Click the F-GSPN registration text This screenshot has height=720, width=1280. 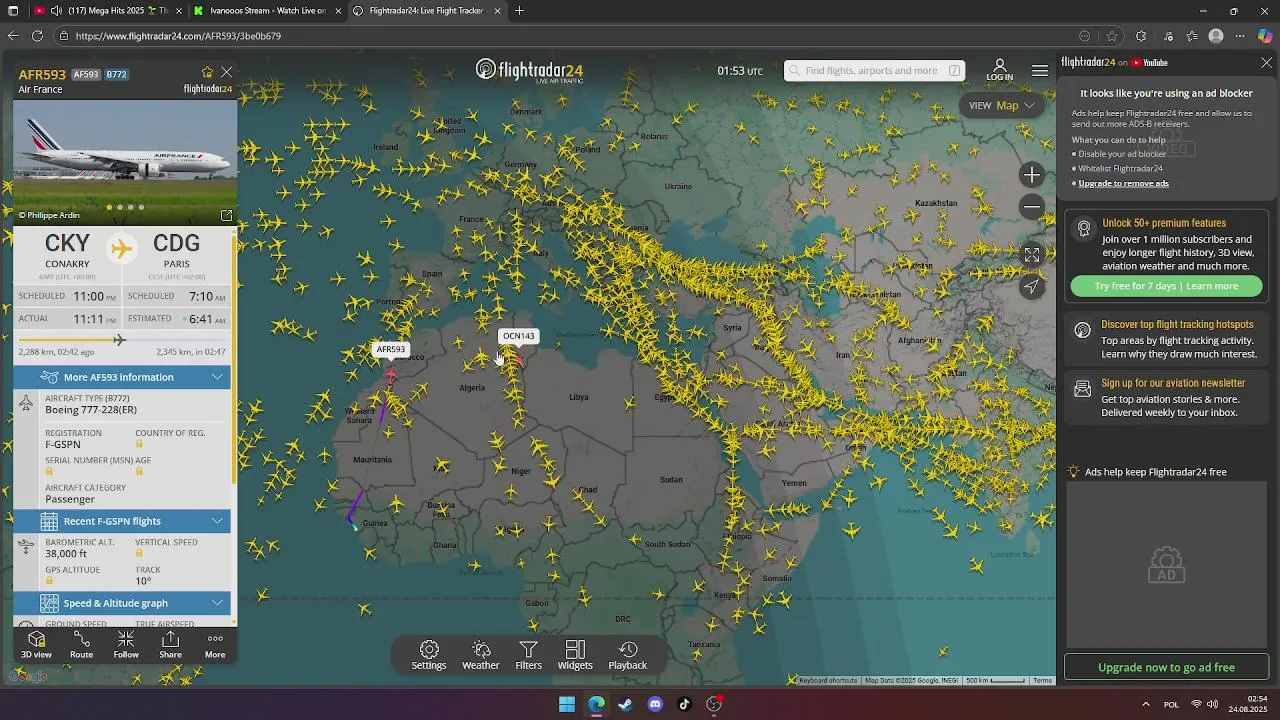coord(63,444)
